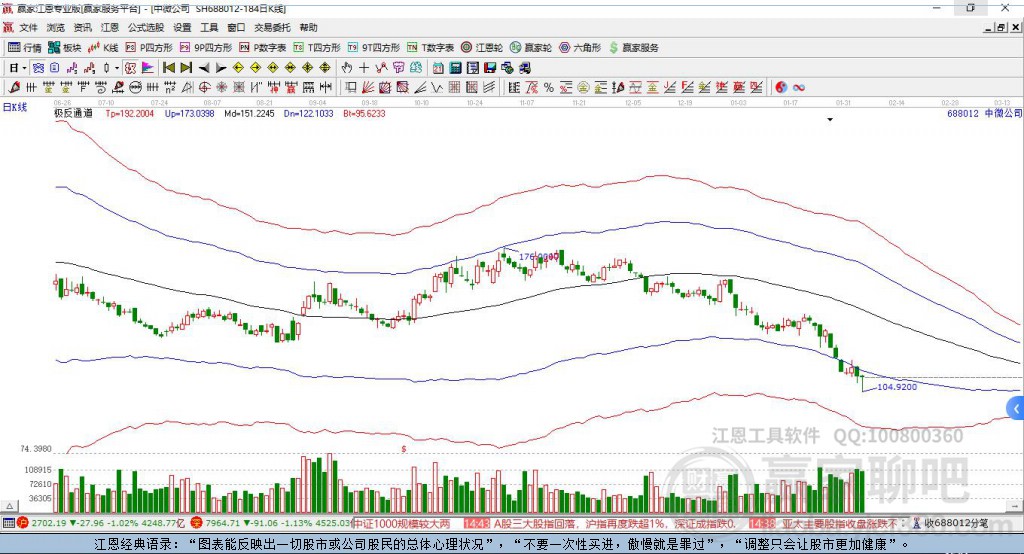The height and width of the screenshot is (554, 1024).
Task: Click the 极反通道 indicator label
Action: (73, 114)
